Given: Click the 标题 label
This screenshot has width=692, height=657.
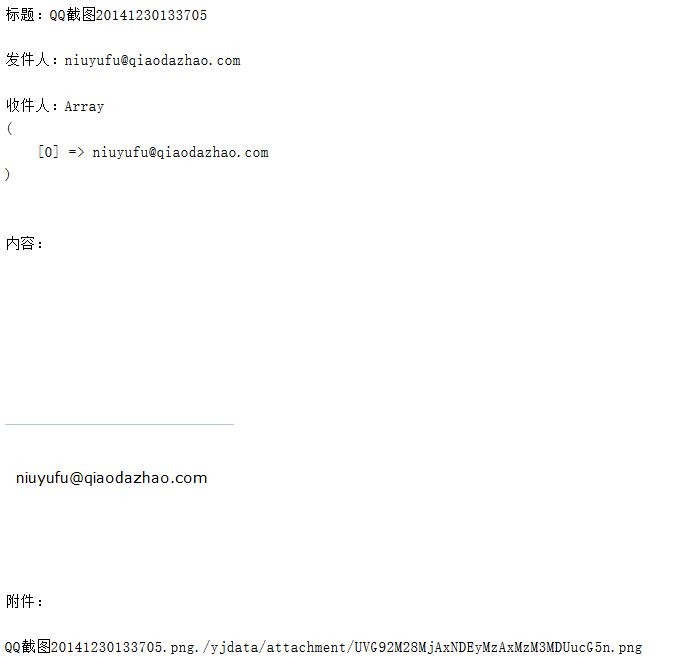Looking at the screenshot, I should click(20, 15).
